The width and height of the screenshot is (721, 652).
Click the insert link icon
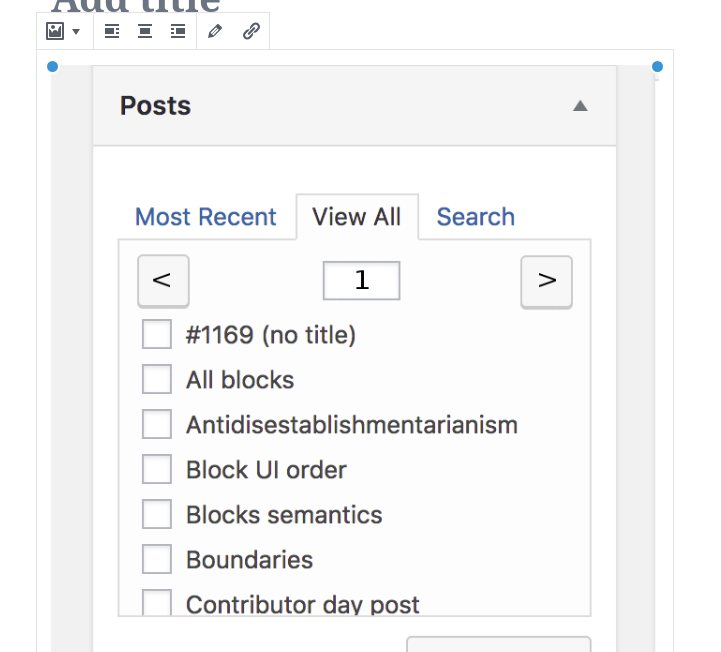(x=251, y=32)
